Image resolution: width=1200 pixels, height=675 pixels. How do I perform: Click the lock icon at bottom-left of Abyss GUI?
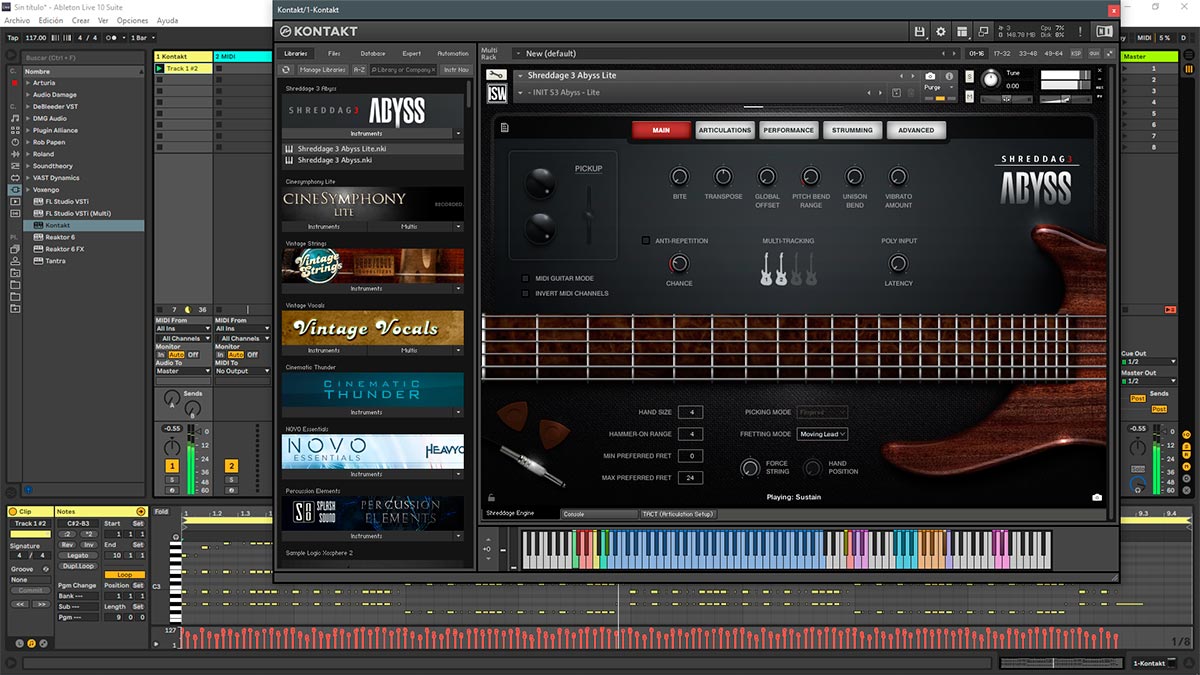point(490,497)
